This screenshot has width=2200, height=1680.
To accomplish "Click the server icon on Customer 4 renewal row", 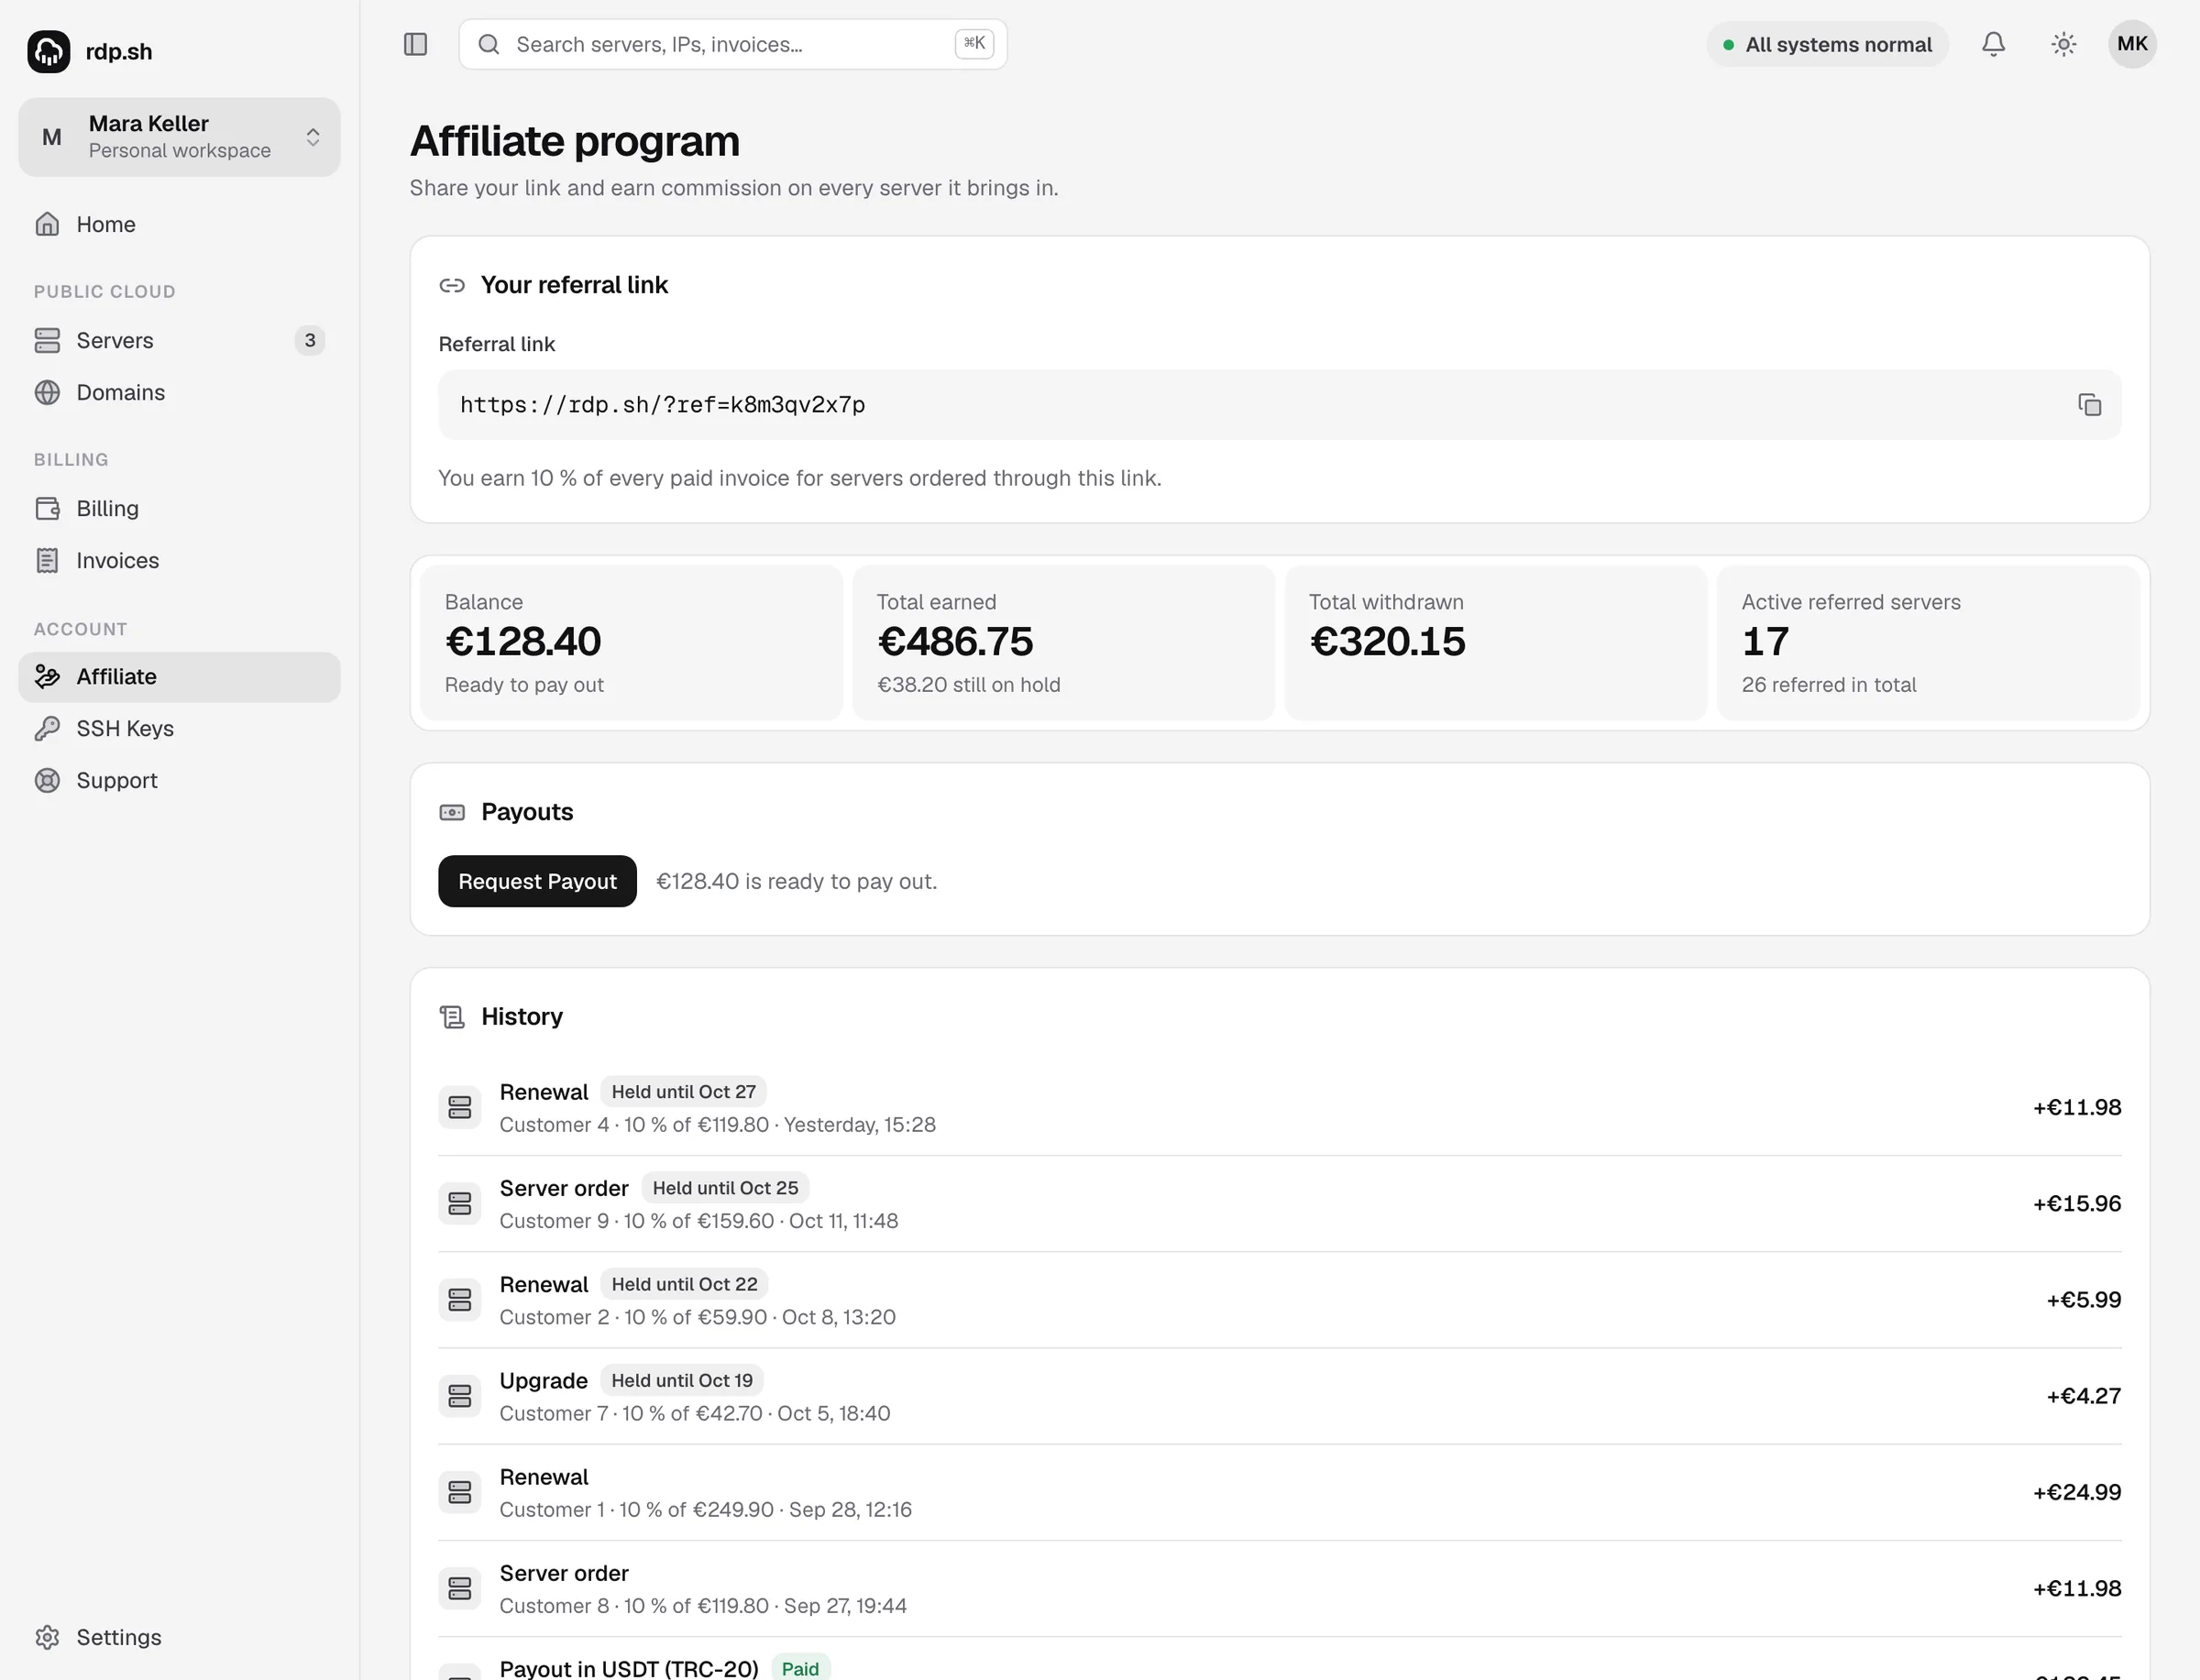I will coord(460,1107).
